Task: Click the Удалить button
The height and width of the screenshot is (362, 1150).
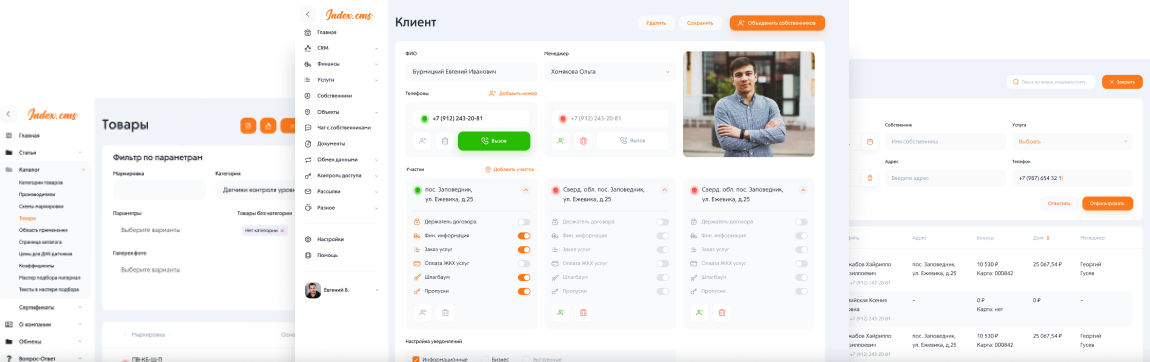Action: pos(656,23)
